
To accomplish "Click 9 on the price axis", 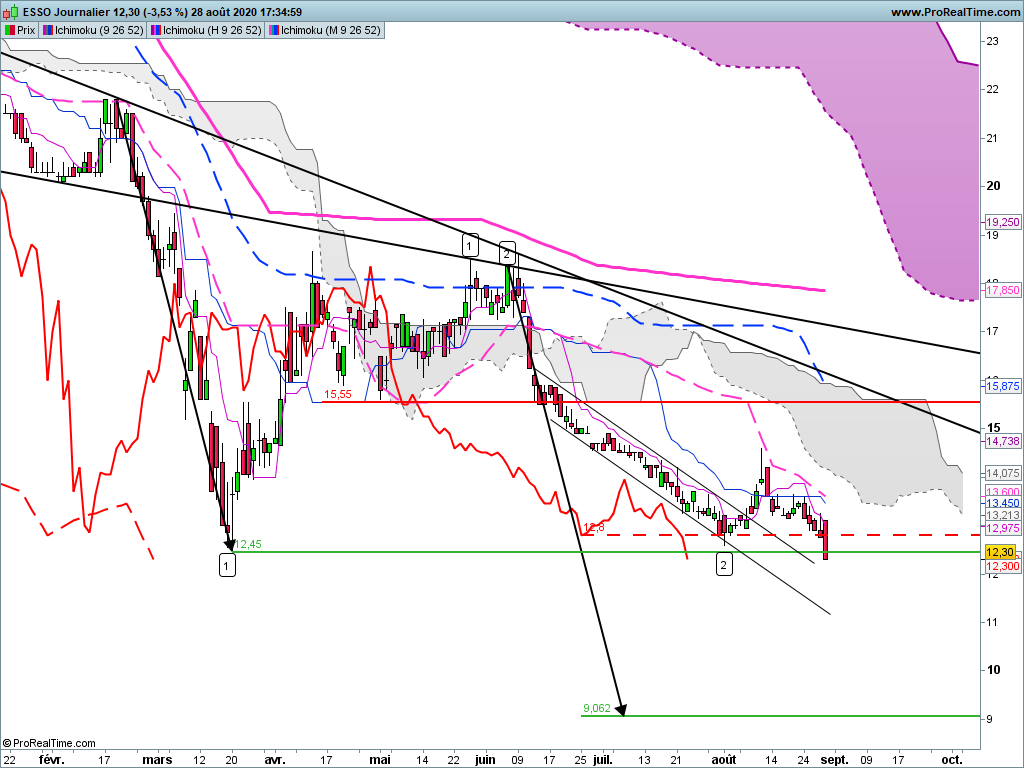I will (990, 718).
